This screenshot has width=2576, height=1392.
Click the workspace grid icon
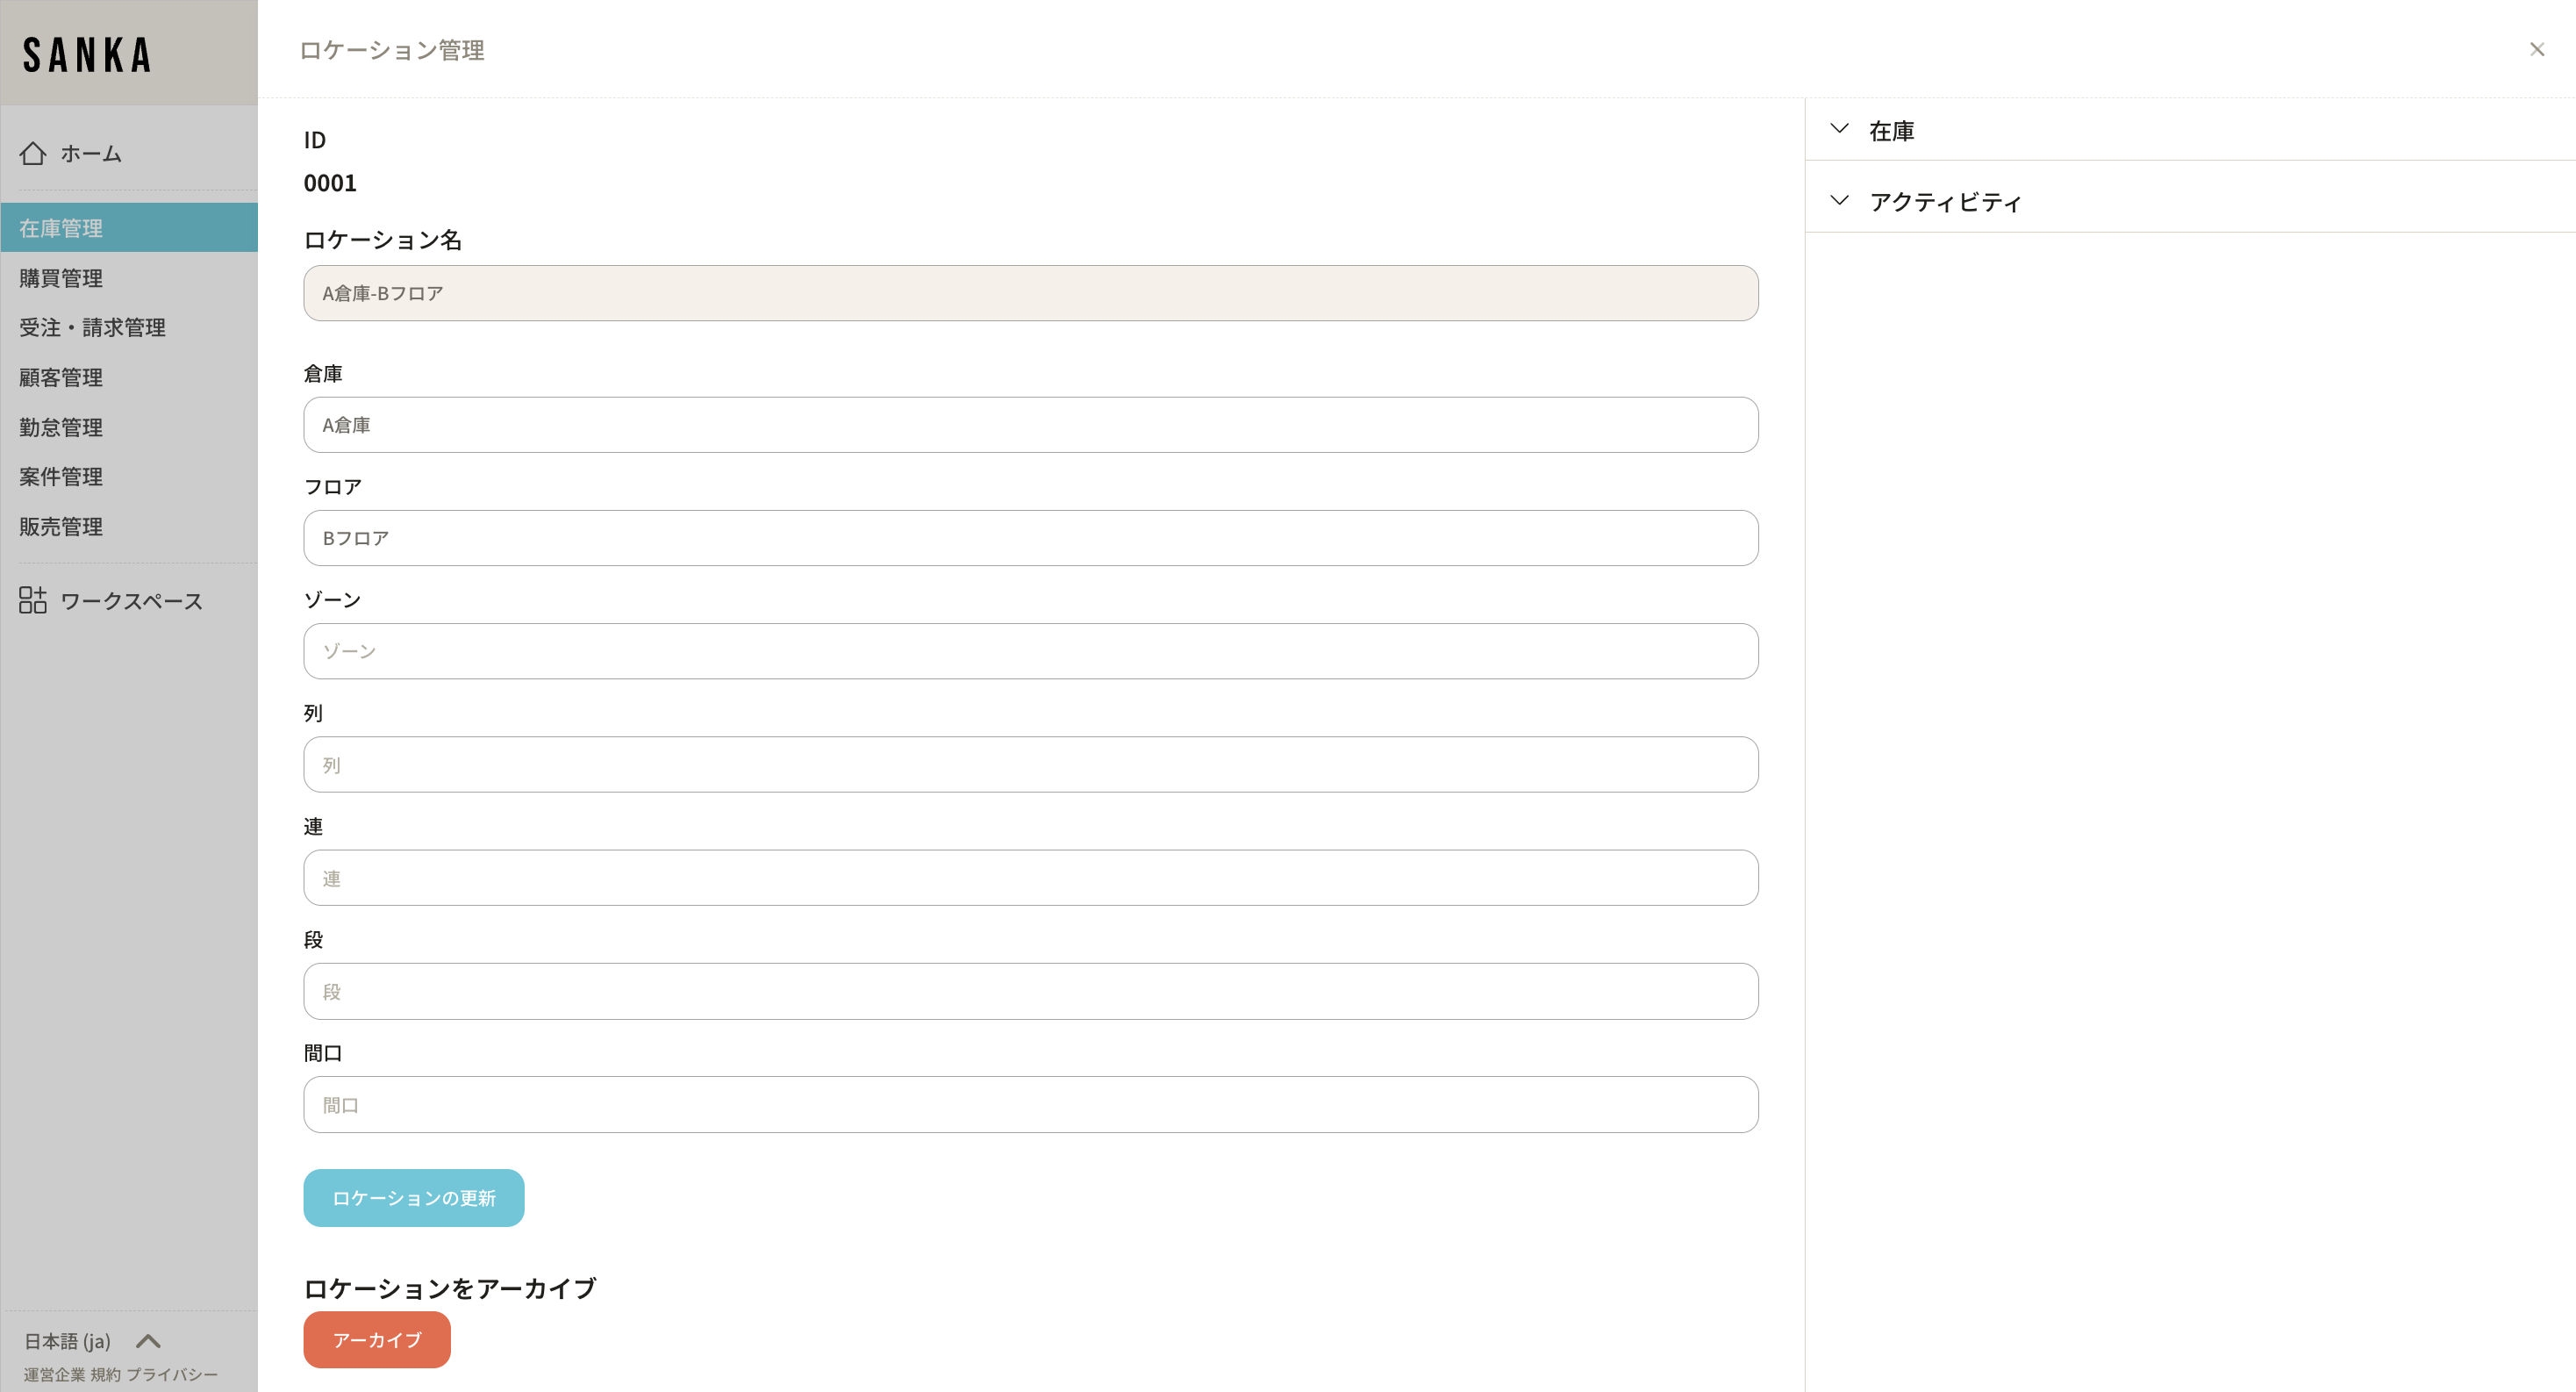click(33, 600)
